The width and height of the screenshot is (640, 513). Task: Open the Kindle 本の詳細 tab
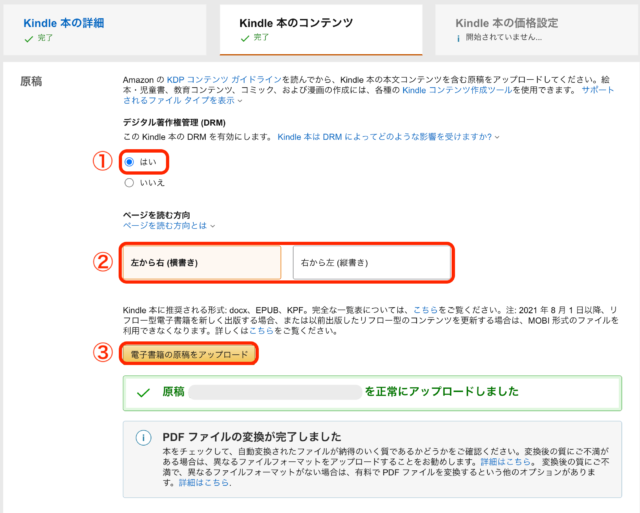click(63, 22)
